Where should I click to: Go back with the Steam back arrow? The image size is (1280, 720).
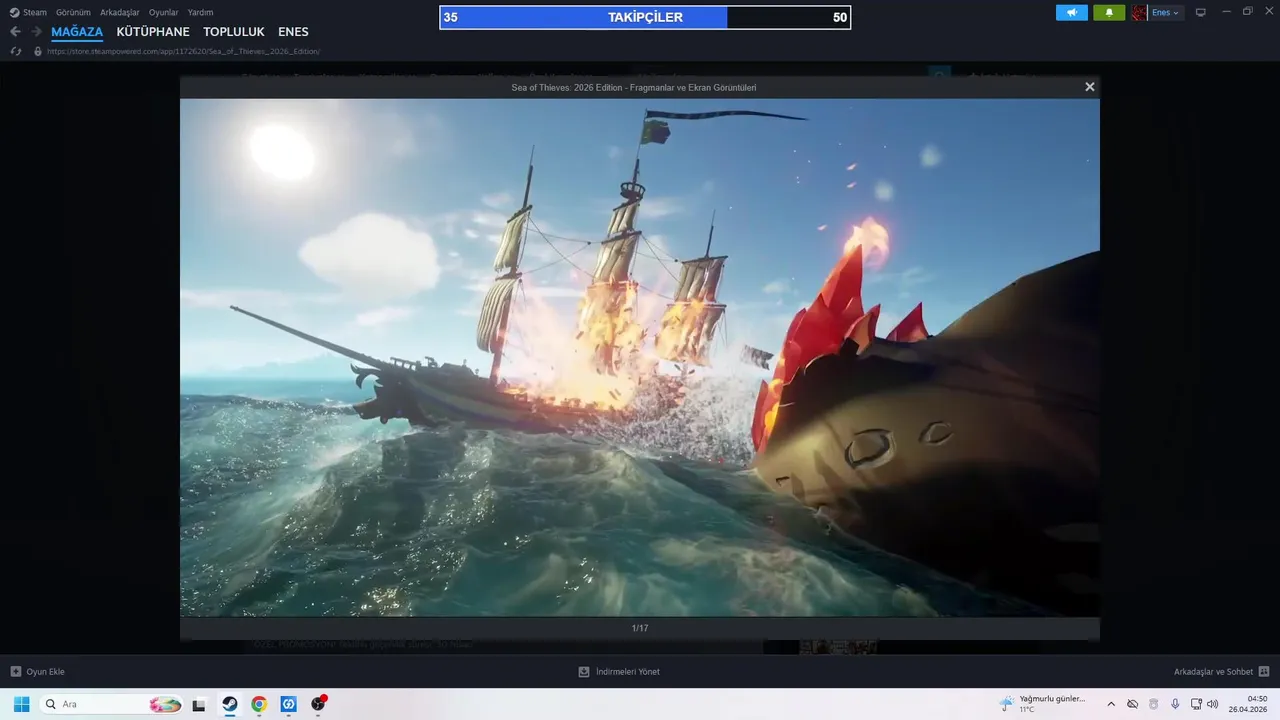[x=15, y=32]
